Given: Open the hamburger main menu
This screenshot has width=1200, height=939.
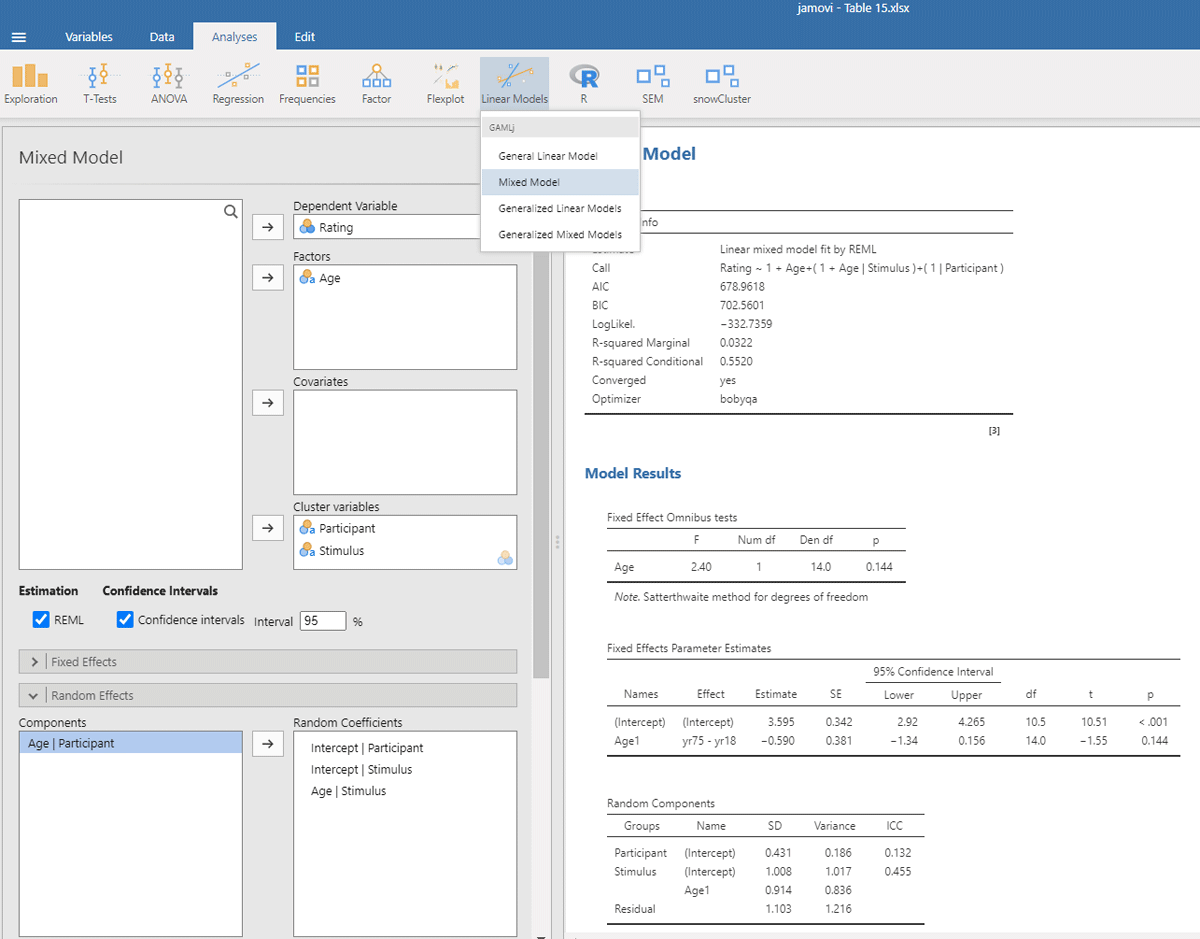Looking at the screenshot, I should click(x=19, y=37).
